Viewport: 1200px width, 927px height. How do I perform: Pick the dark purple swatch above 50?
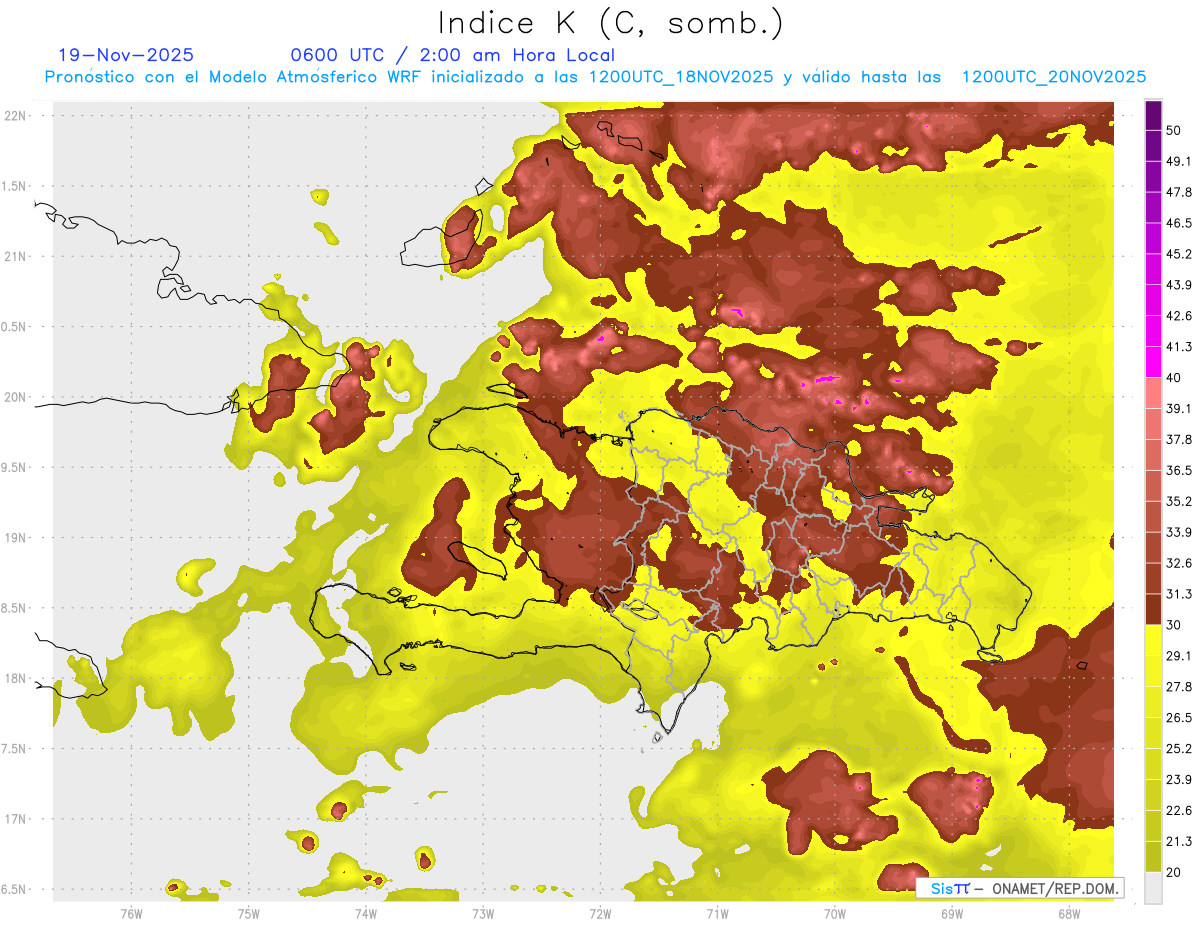pos(1153,116)
